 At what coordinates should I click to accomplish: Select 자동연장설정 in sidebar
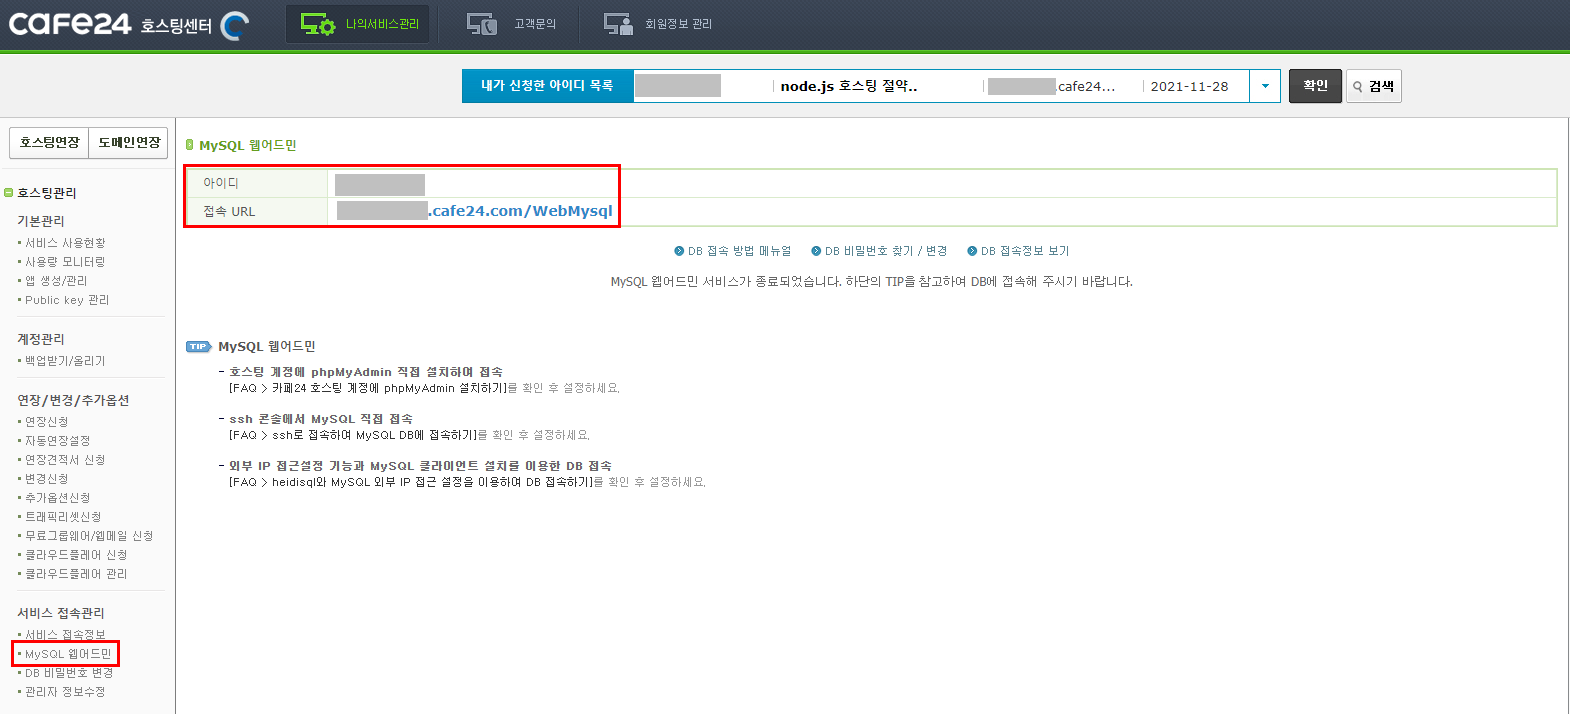(x=58, y=441)
